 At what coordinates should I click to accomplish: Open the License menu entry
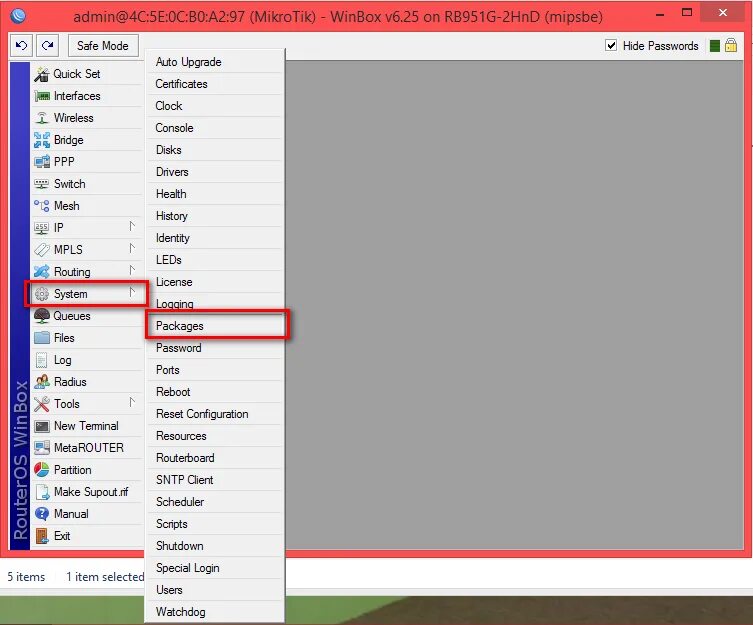(215, 282)
